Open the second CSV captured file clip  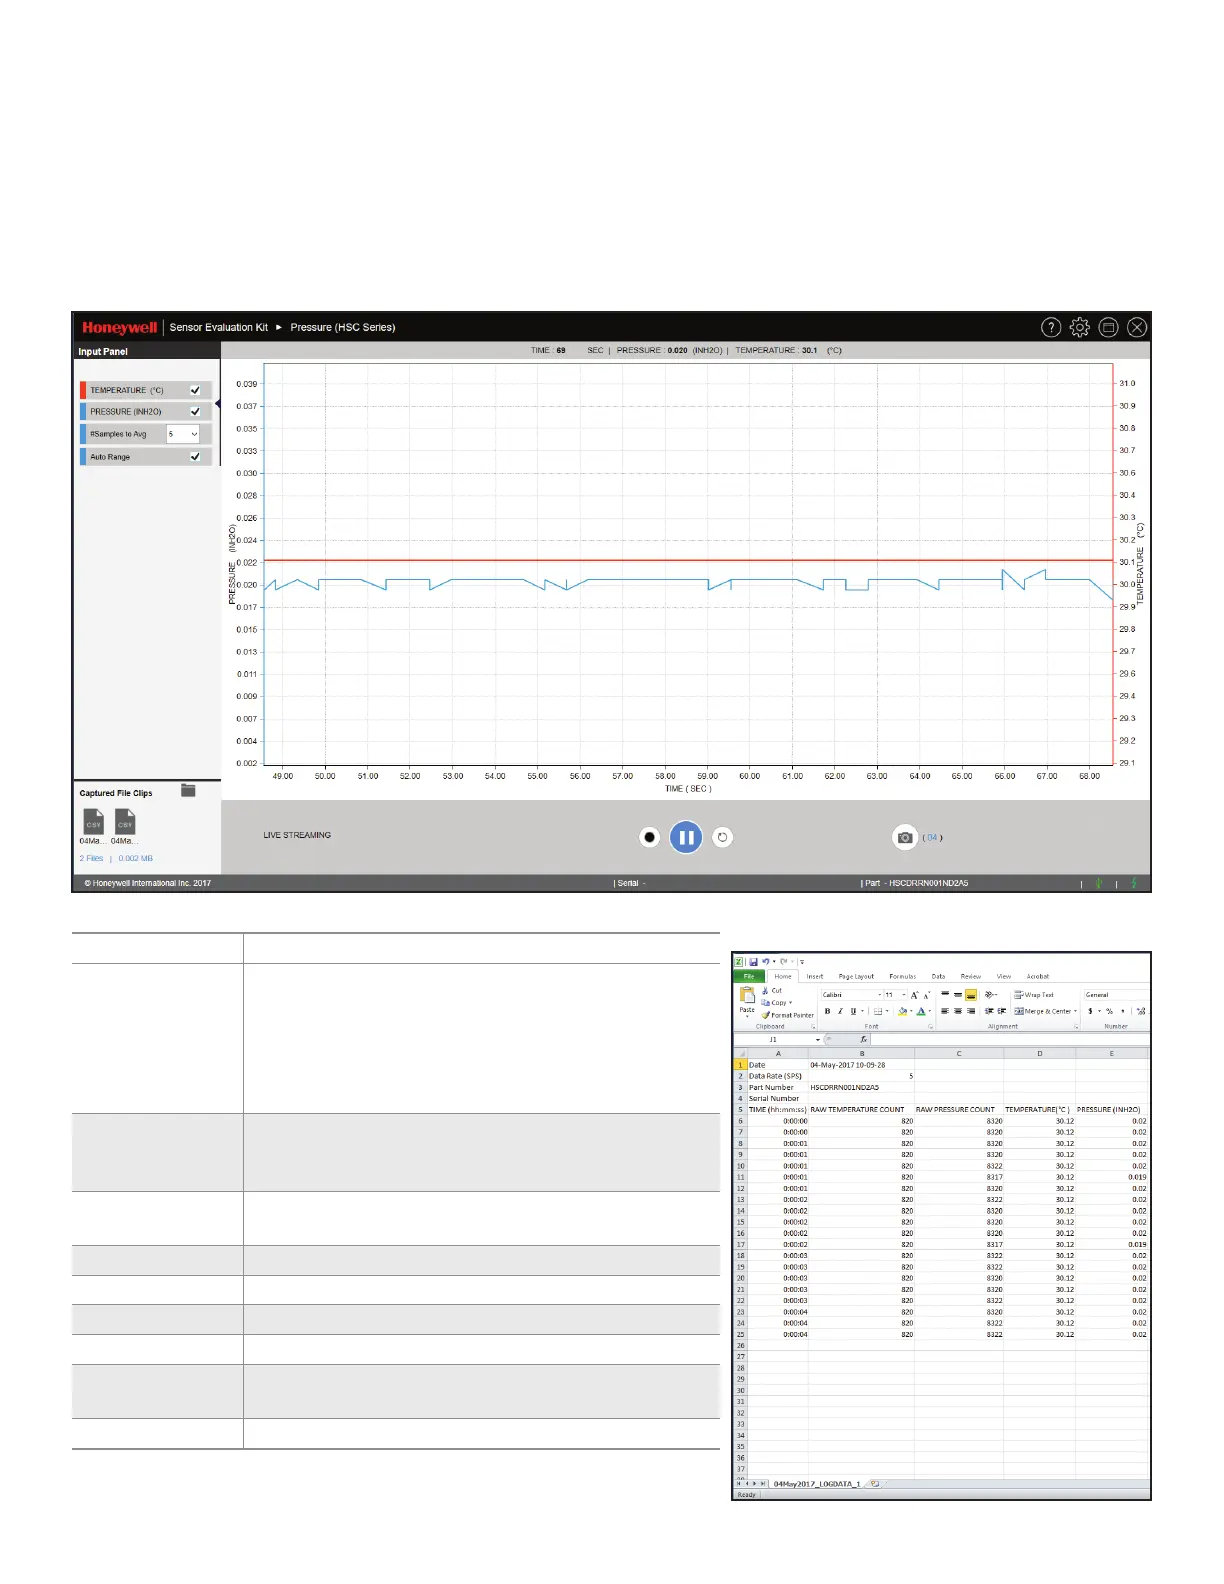[125, 822]
